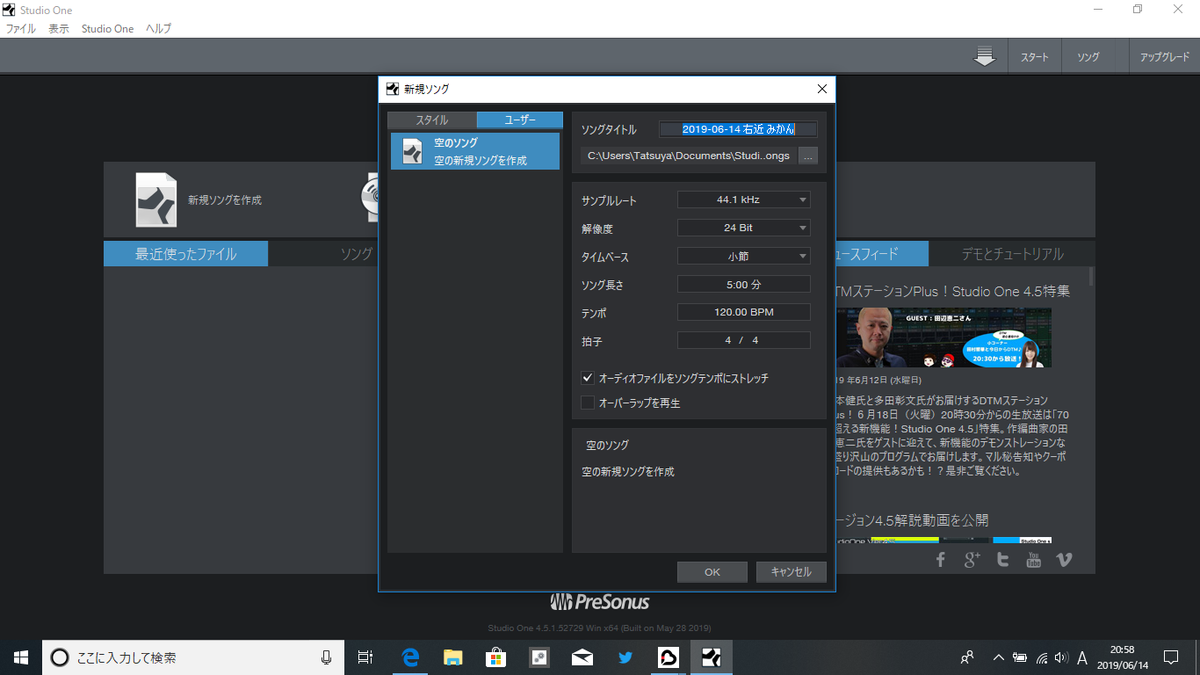Click アップグレード button in top bar

[x=1165, y=57]
